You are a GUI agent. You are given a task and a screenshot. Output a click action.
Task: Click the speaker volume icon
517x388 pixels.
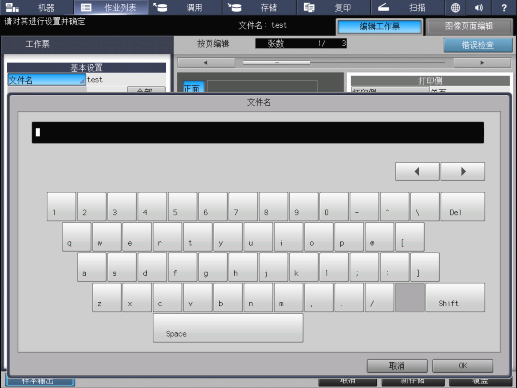[x=479, y=7]
